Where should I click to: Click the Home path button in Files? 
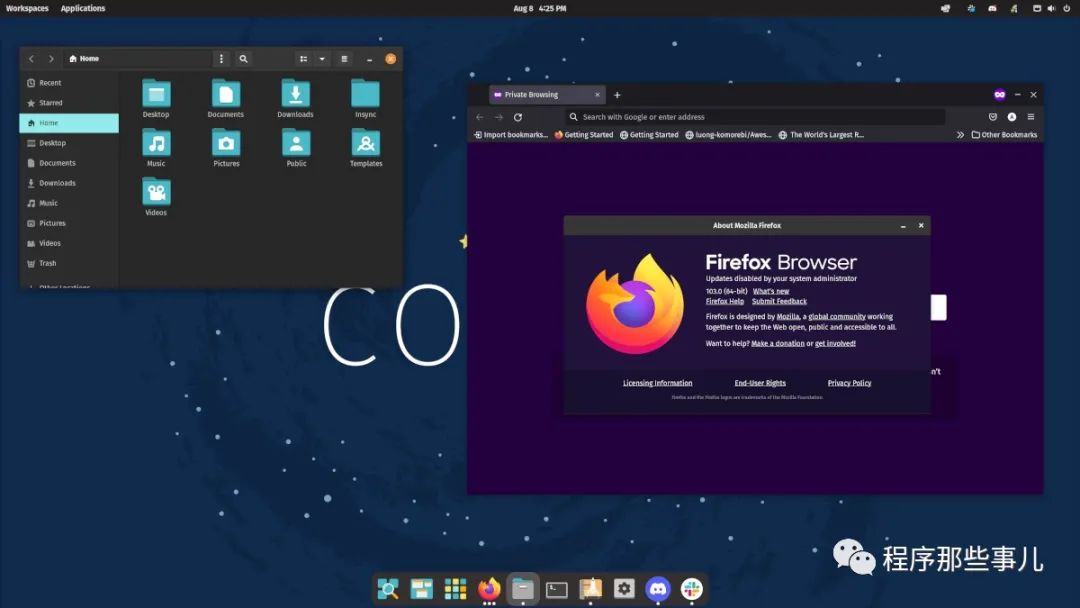tap(84, 59)
